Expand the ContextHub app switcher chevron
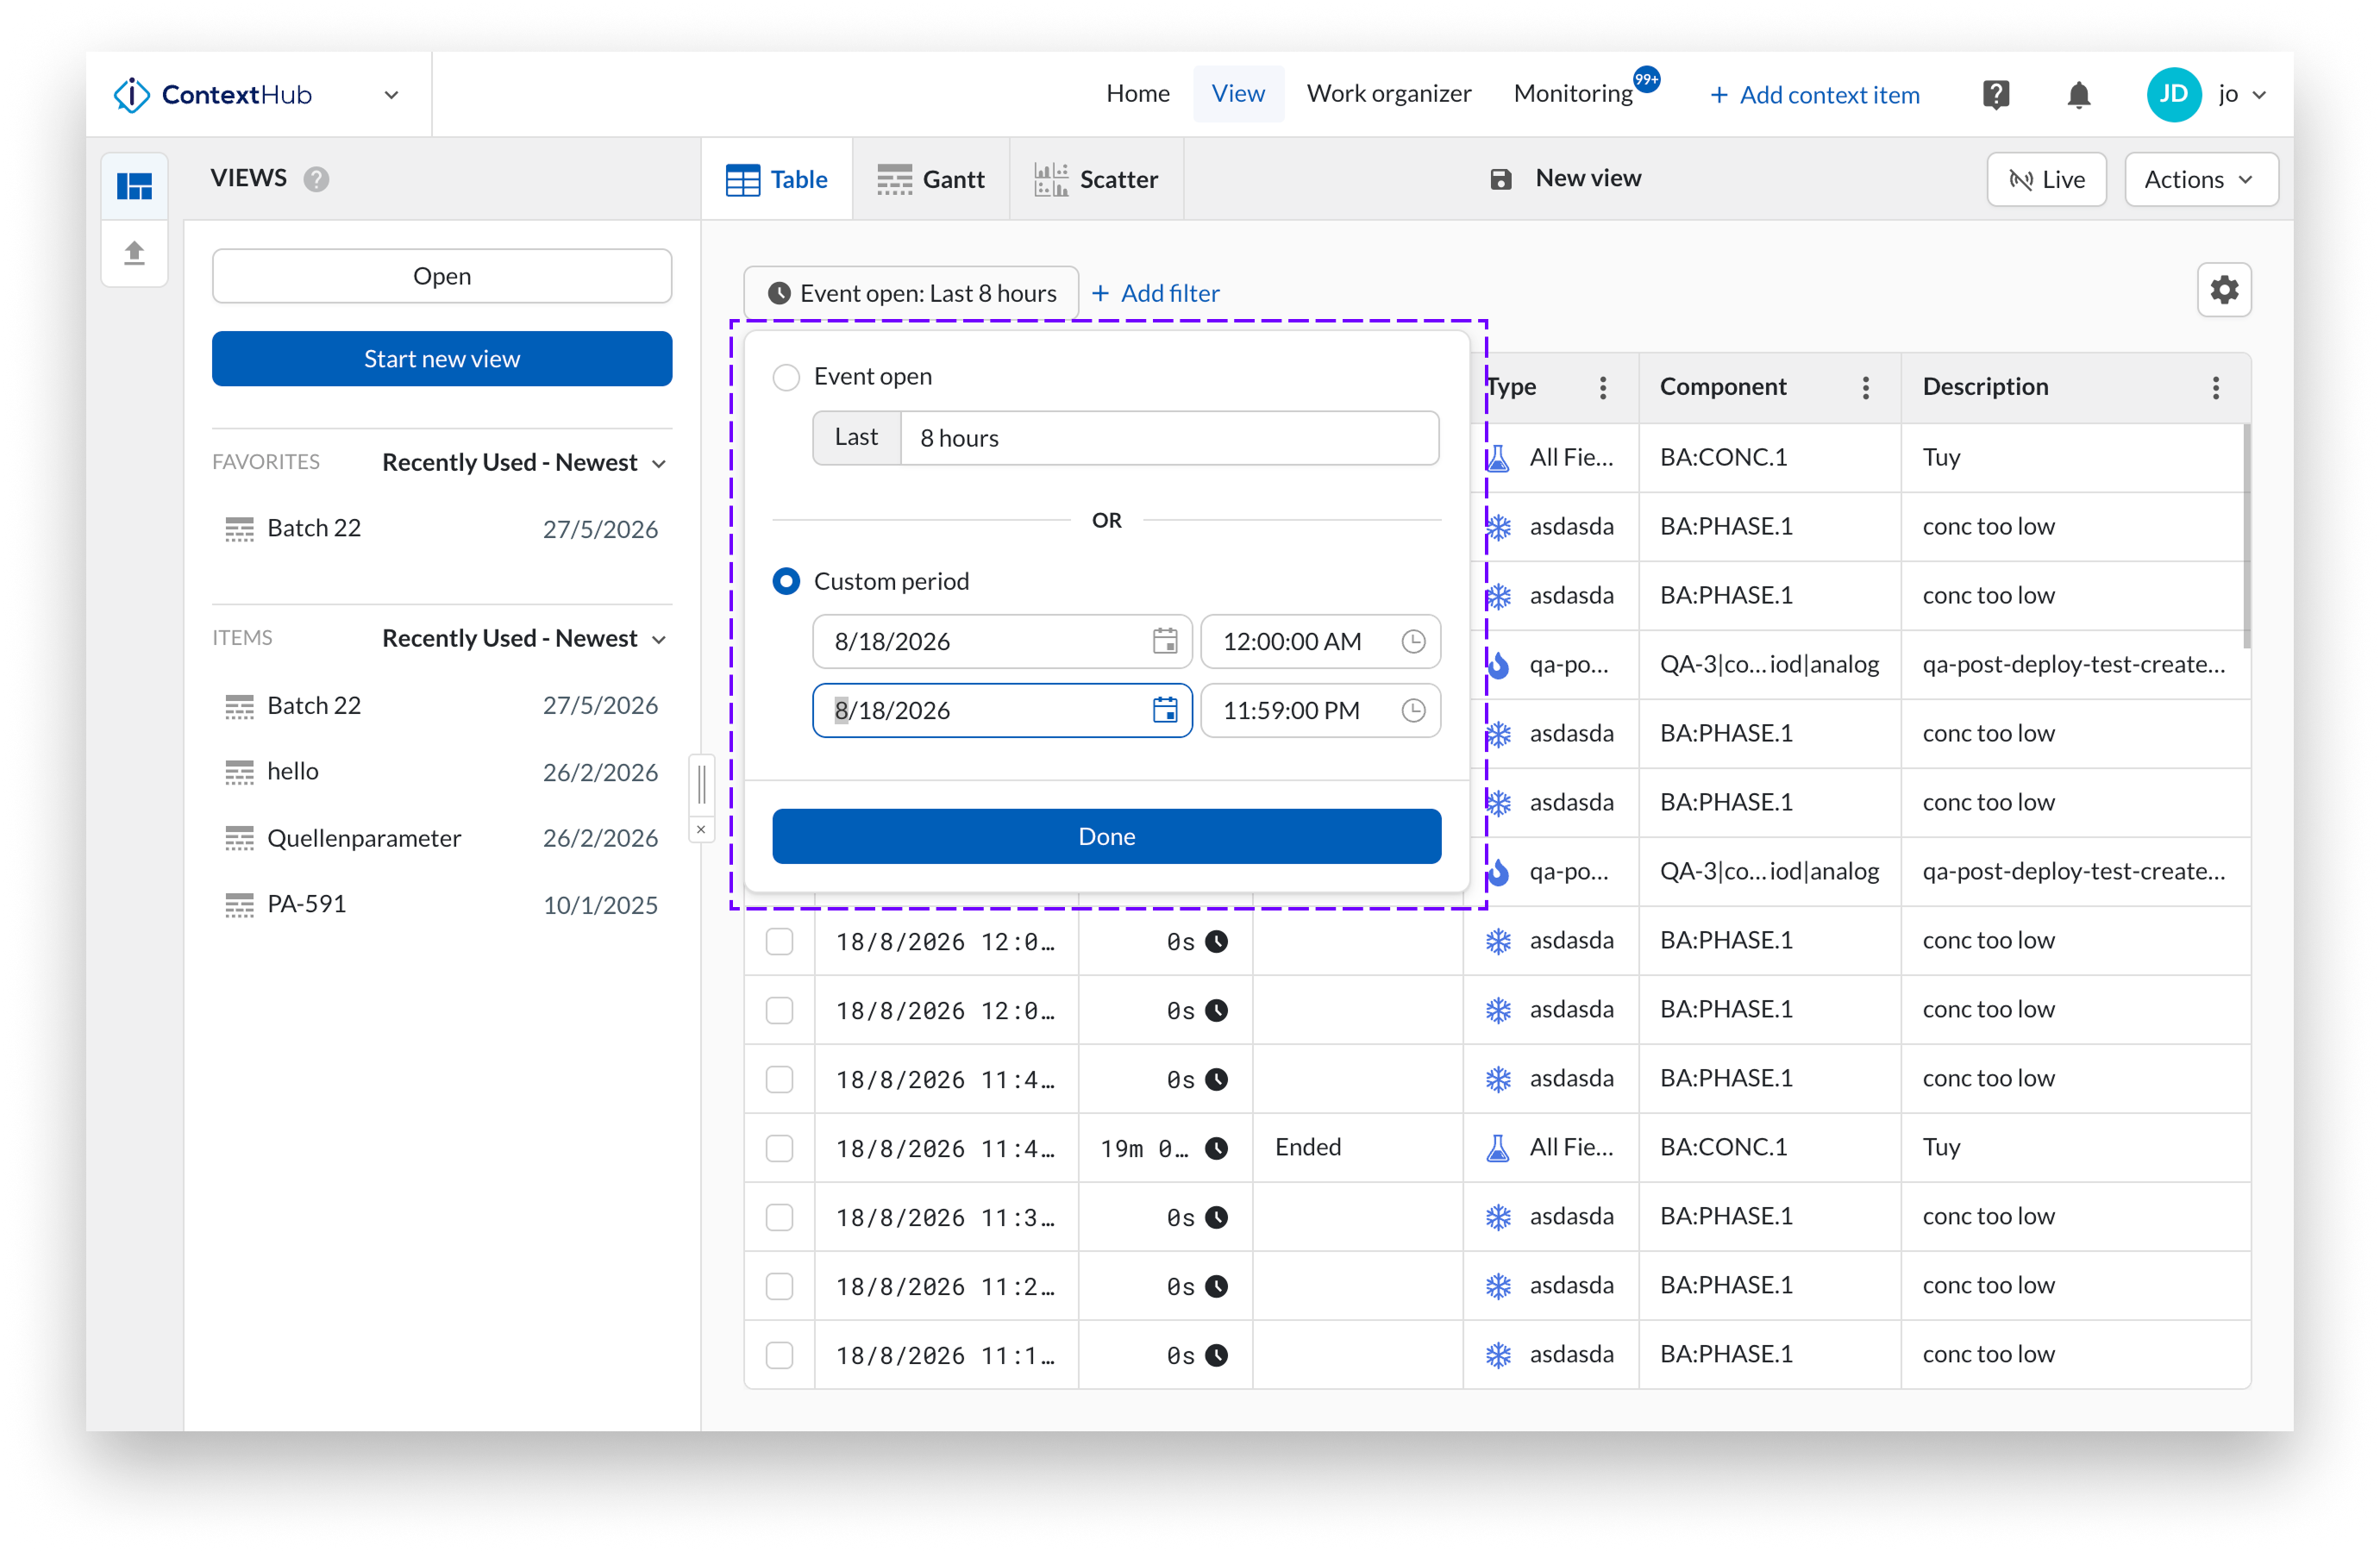 point(391,95)
